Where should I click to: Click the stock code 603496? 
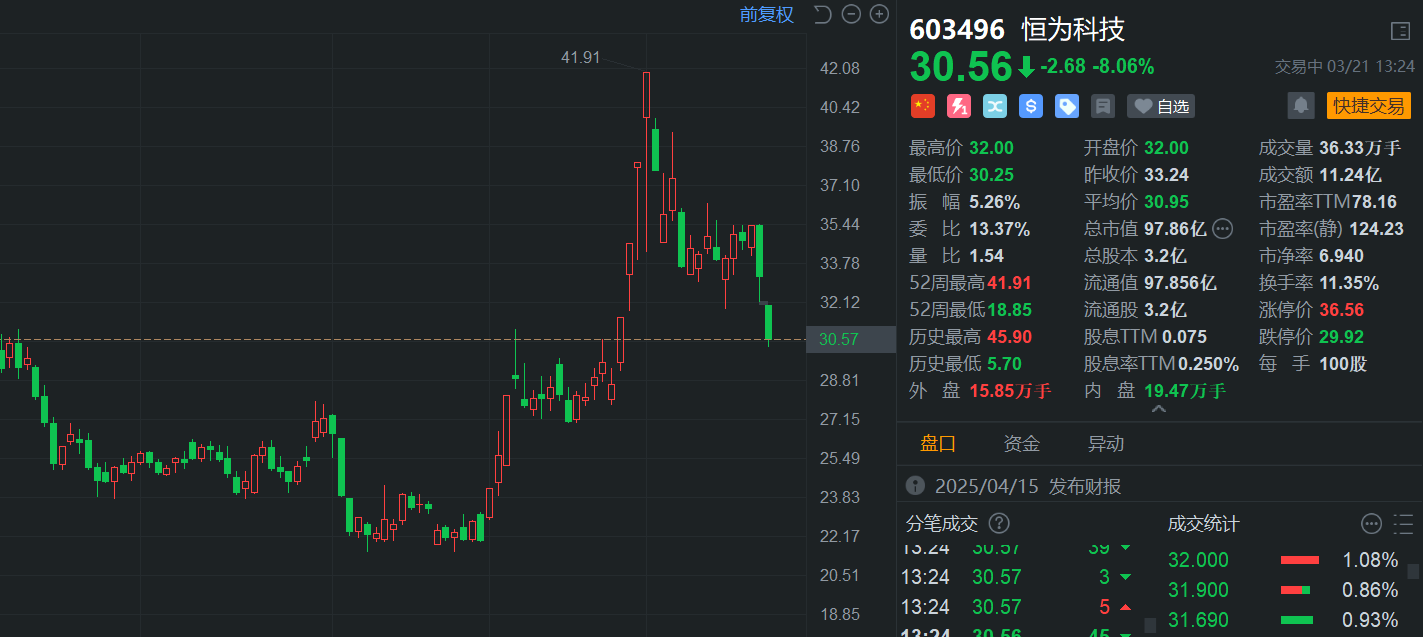click(957, 30)
